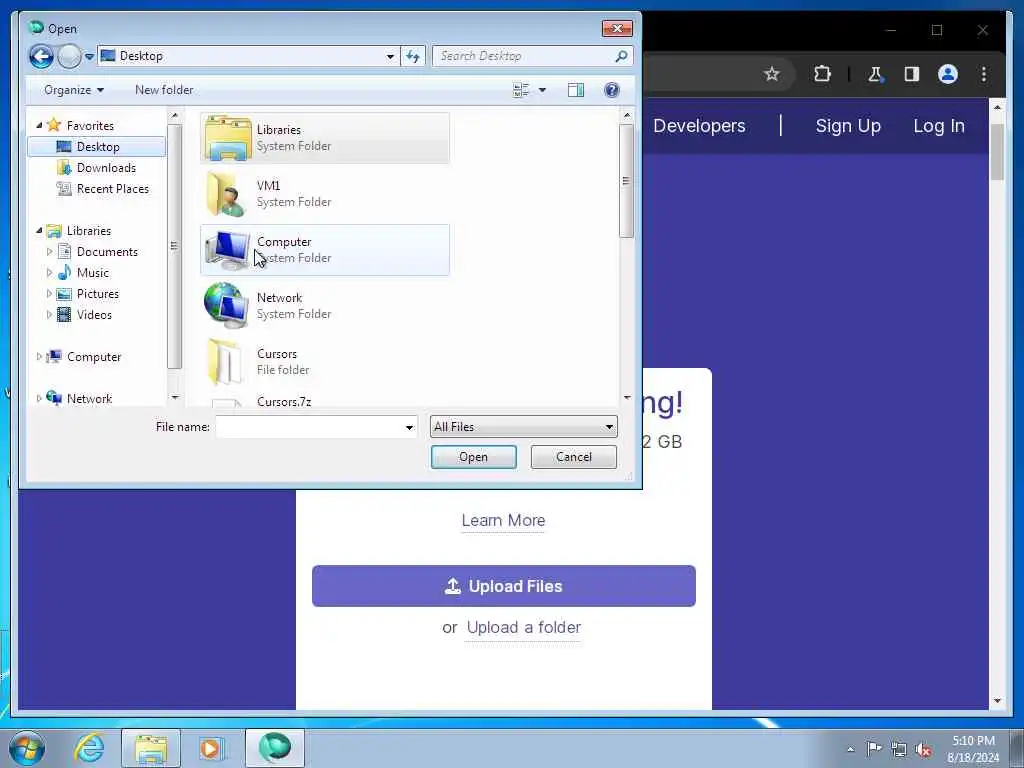Click the change view icon
The width and height of the screenshot is (1024, 768).
520,90
